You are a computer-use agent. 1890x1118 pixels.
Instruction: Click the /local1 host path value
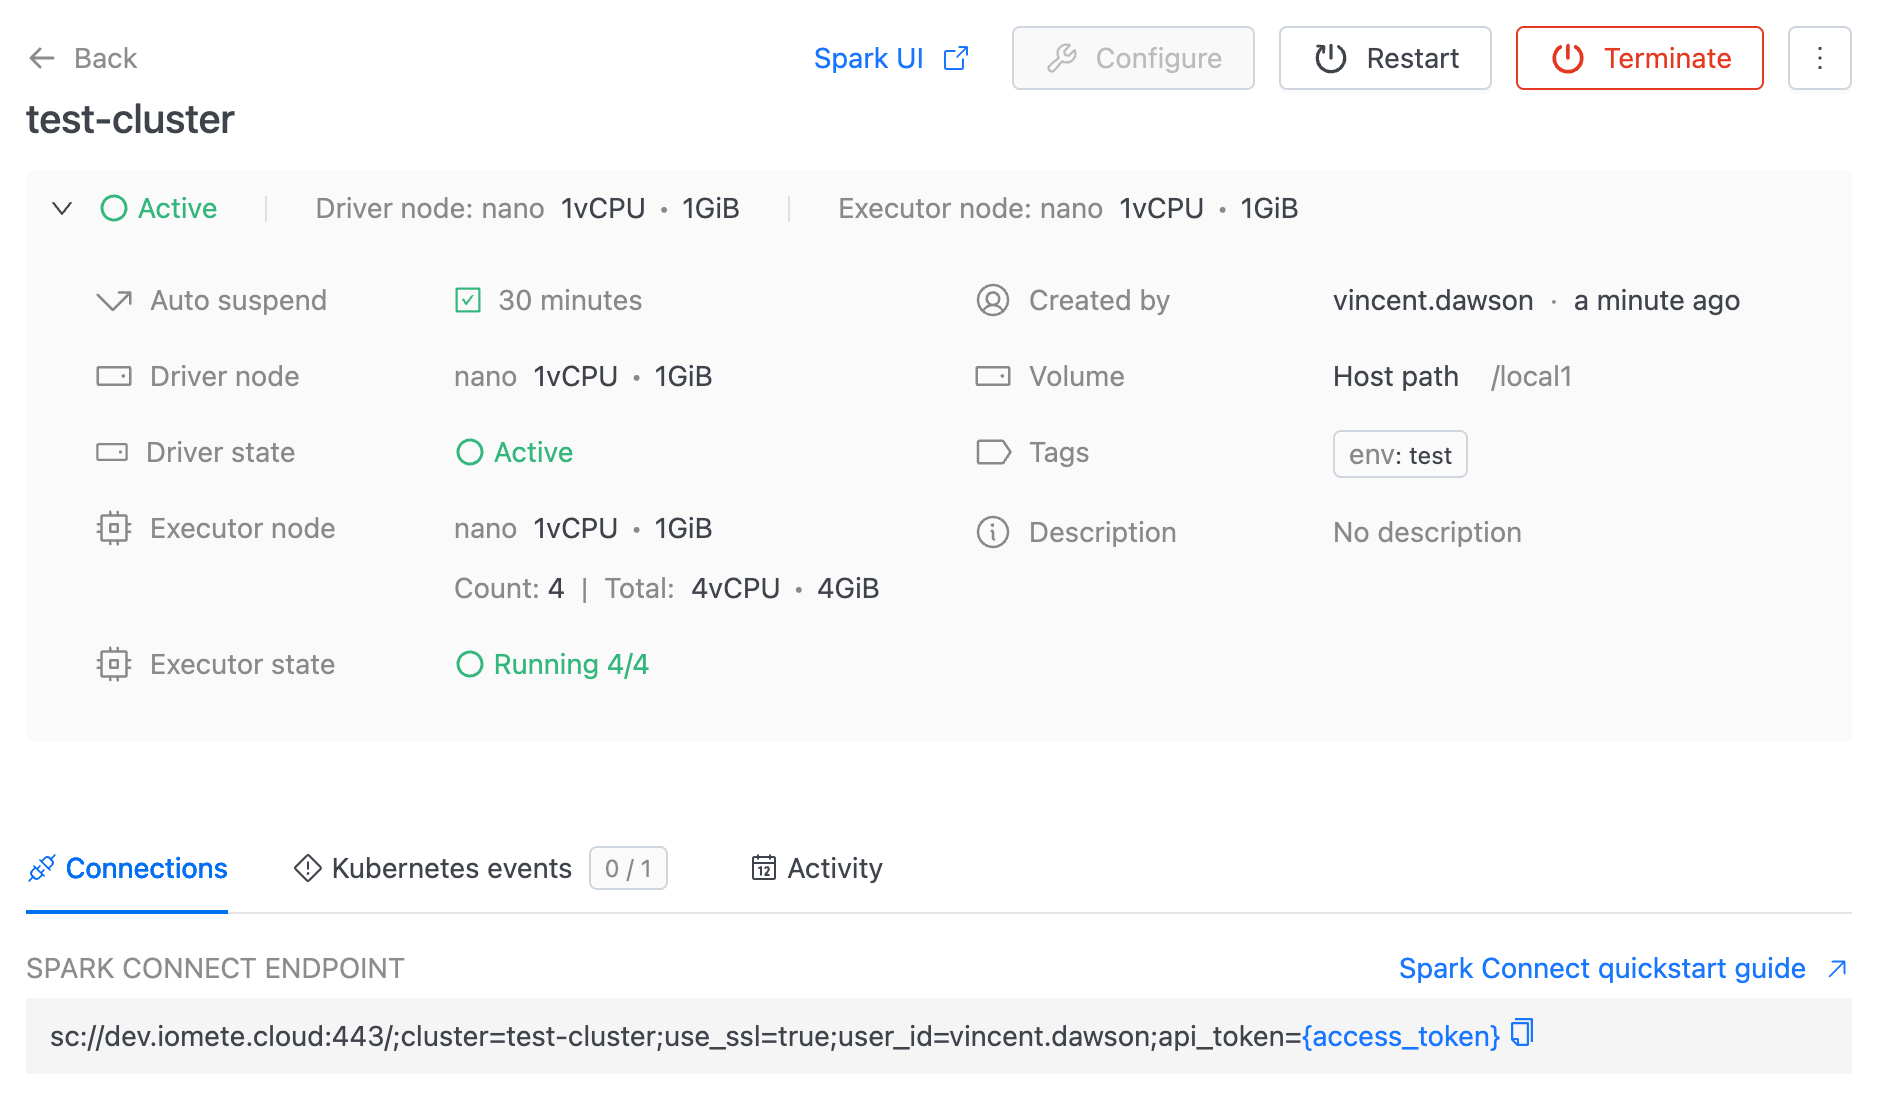[x=1531, y=376]
